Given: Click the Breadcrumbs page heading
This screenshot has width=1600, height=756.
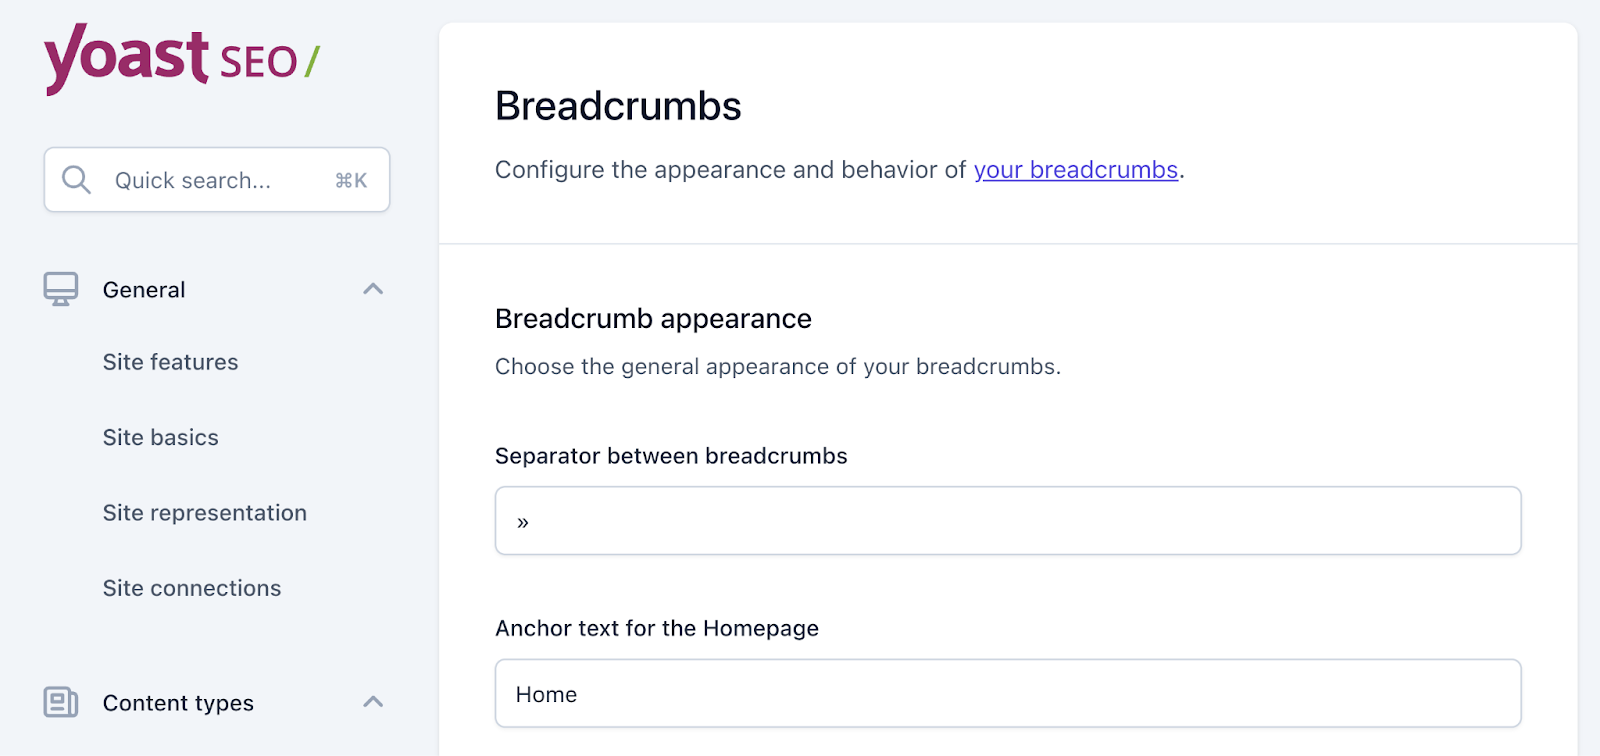Looking at the screenshot, I should (x=618, y=106).
